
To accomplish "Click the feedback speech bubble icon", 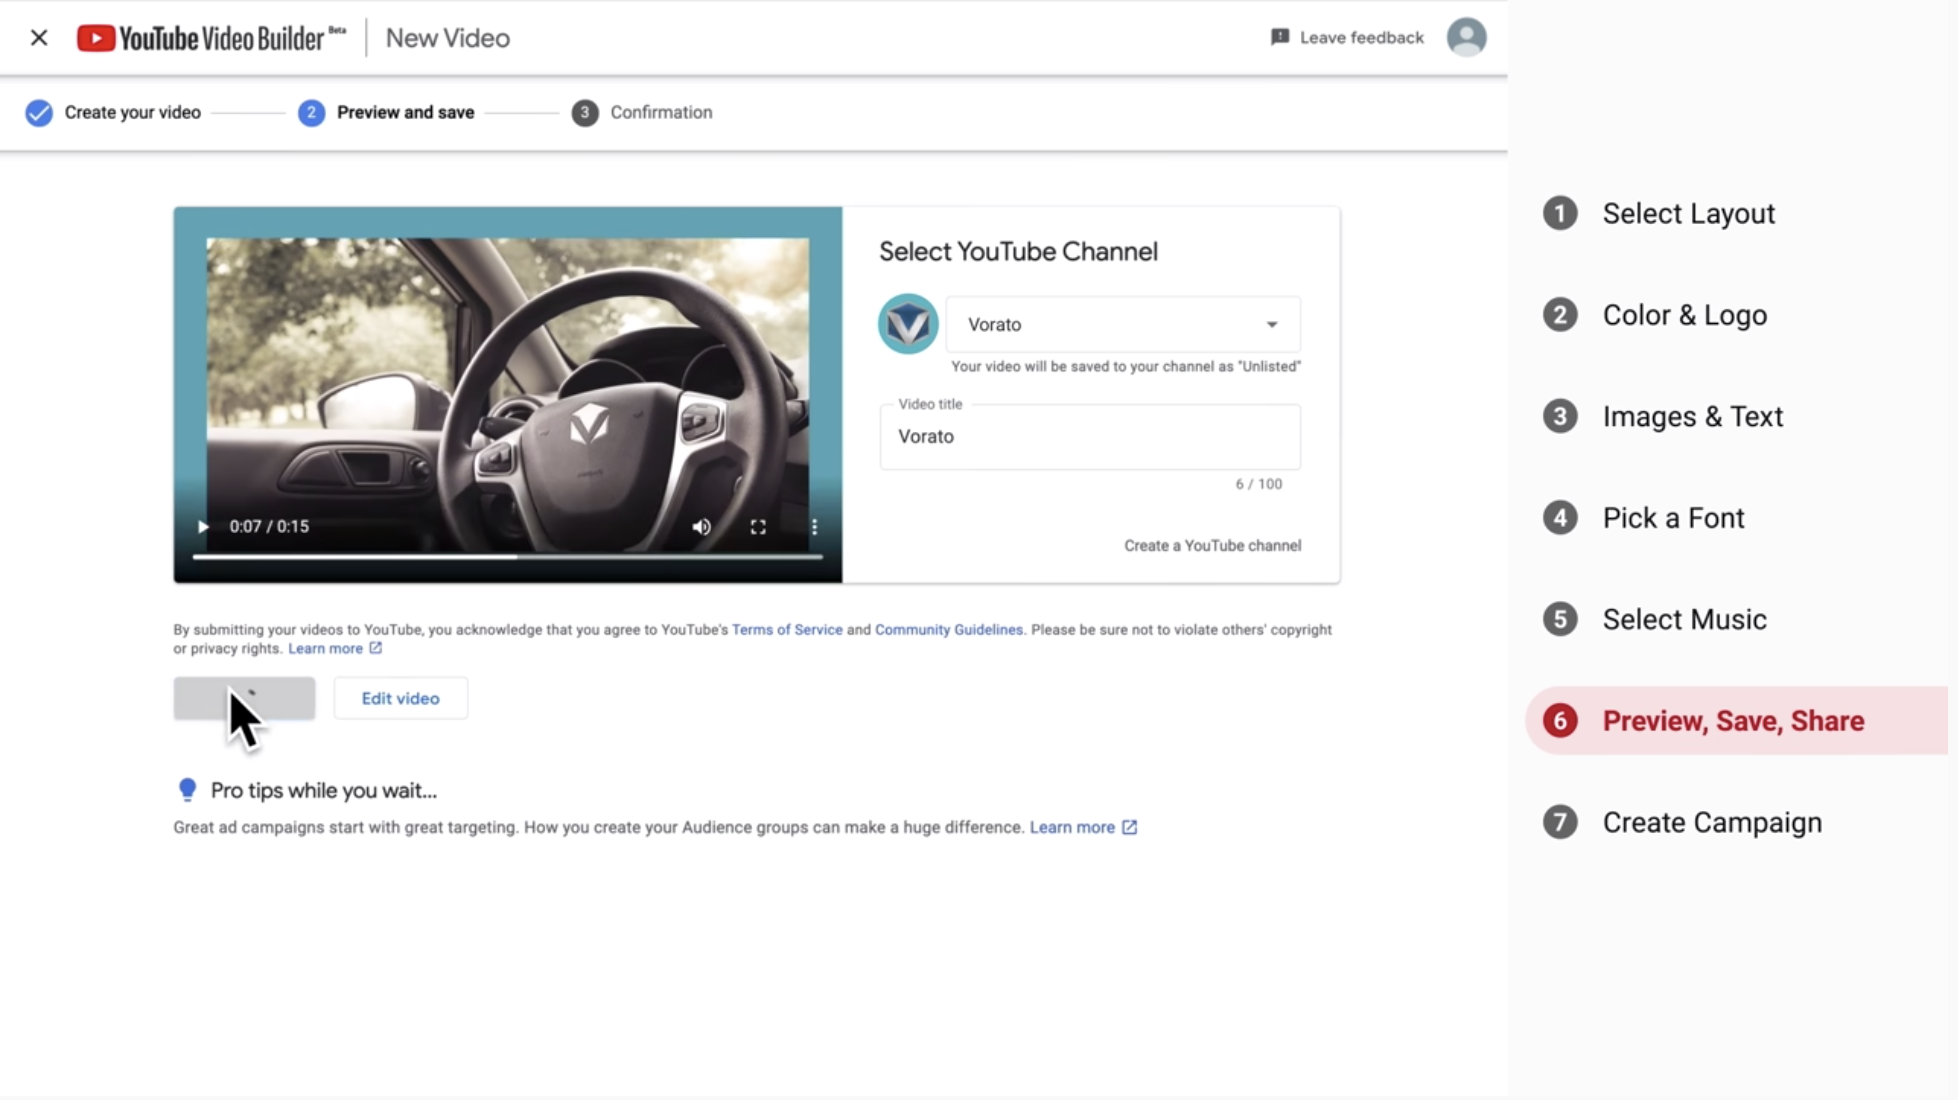I will pos(1279,37).
